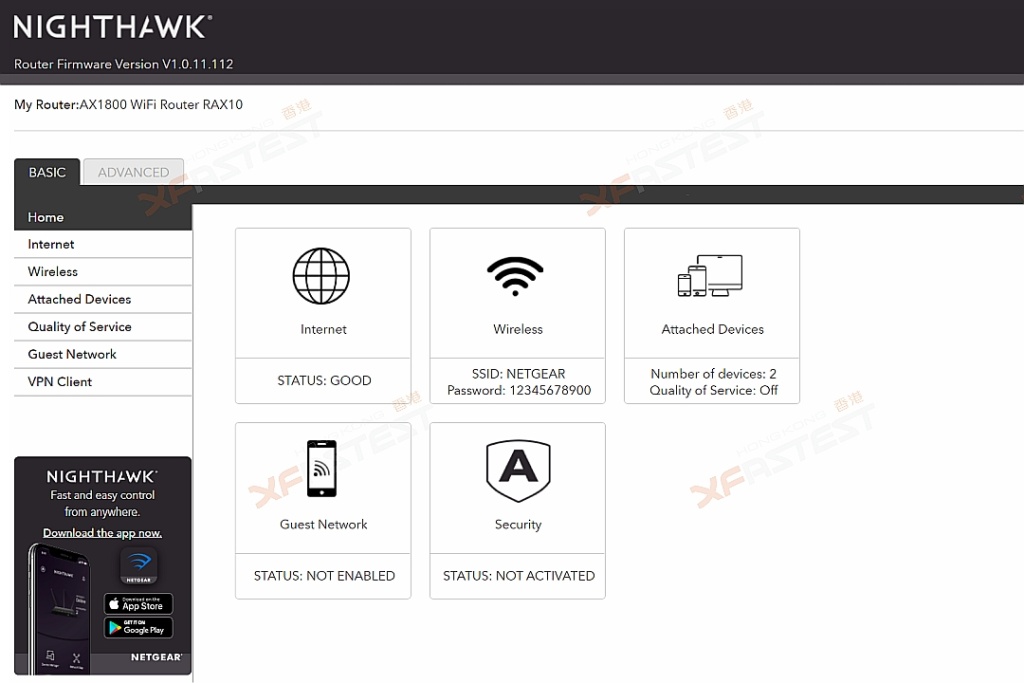Switch to the ADVANCED tab
The image size is (1024, 683).
coord(133,172)
